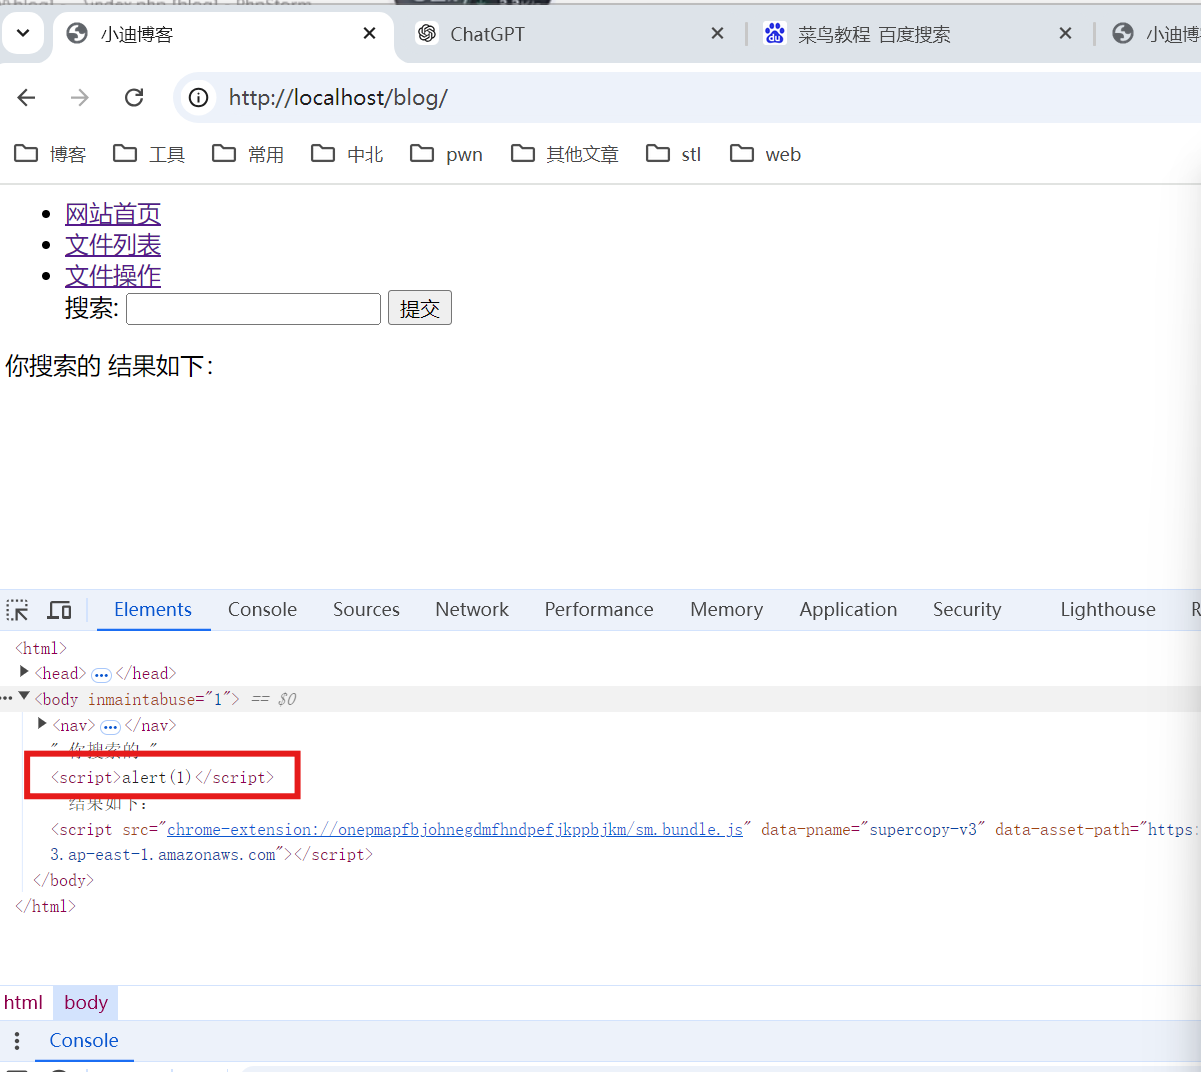Image resolution: width=1201 pixels, height=1072 pixels.
Task: Click the ChatGPT tab favicon
Action: 427,33
